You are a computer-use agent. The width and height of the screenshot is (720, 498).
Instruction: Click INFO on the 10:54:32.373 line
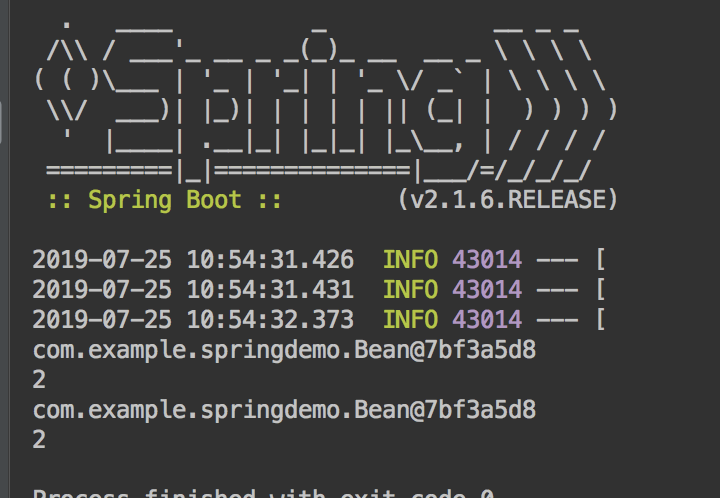[x=411, y=319]
